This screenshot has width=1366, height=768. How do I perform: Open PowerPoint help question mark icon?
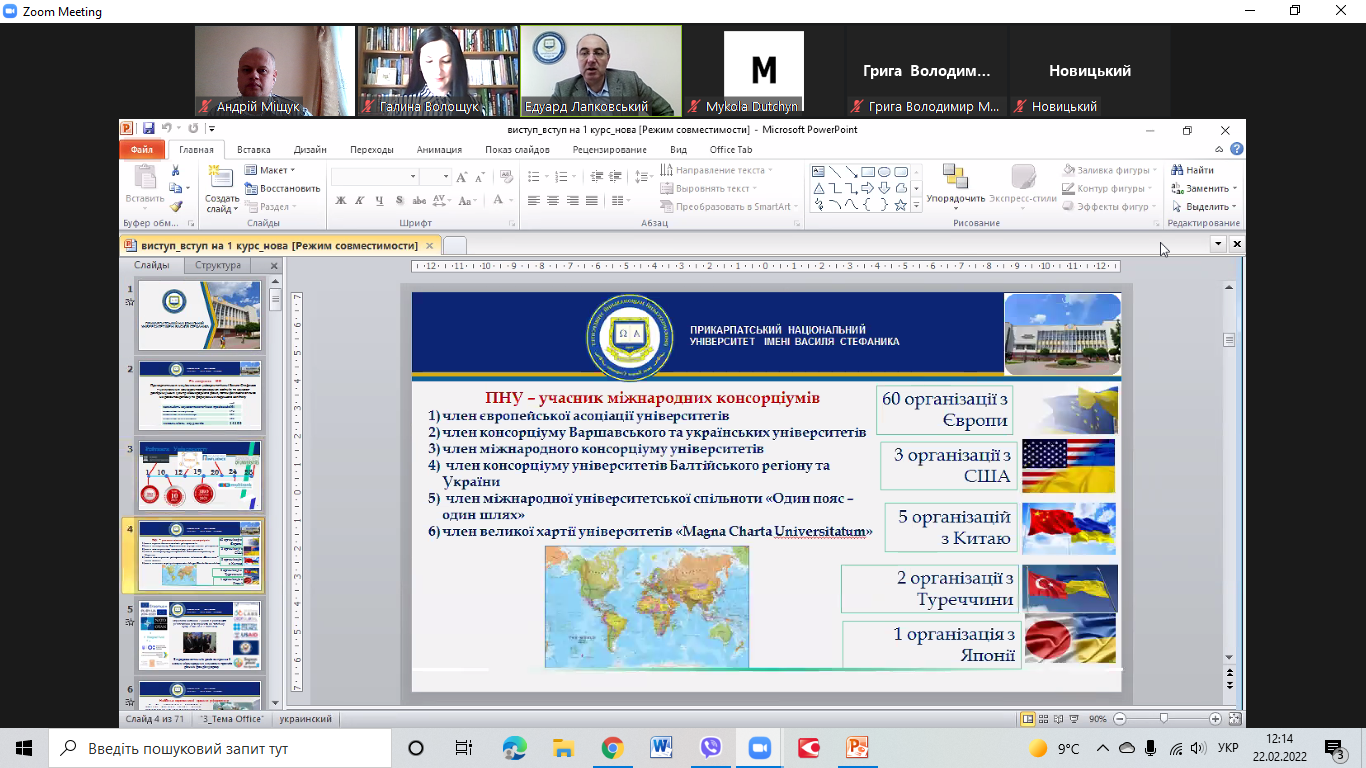pos(1237,149)
